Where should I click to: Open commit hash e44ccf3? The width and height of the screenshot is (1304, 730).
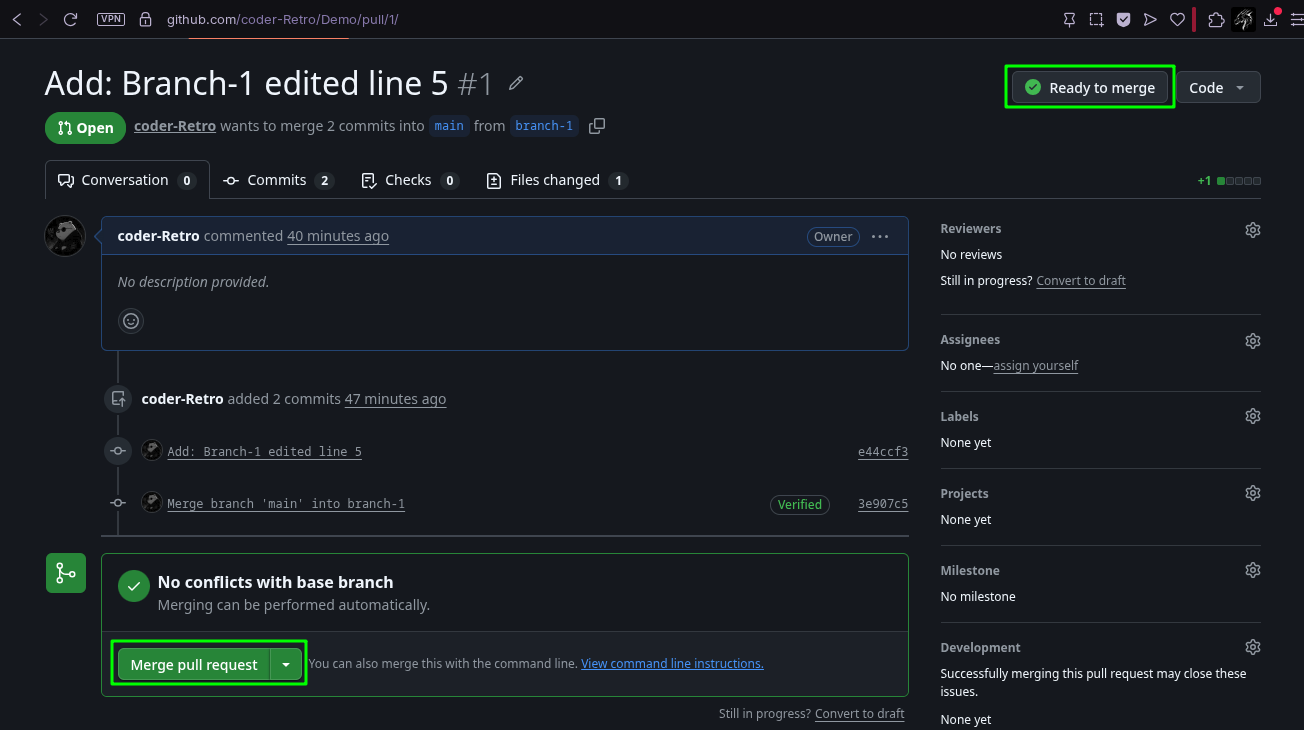883,452
